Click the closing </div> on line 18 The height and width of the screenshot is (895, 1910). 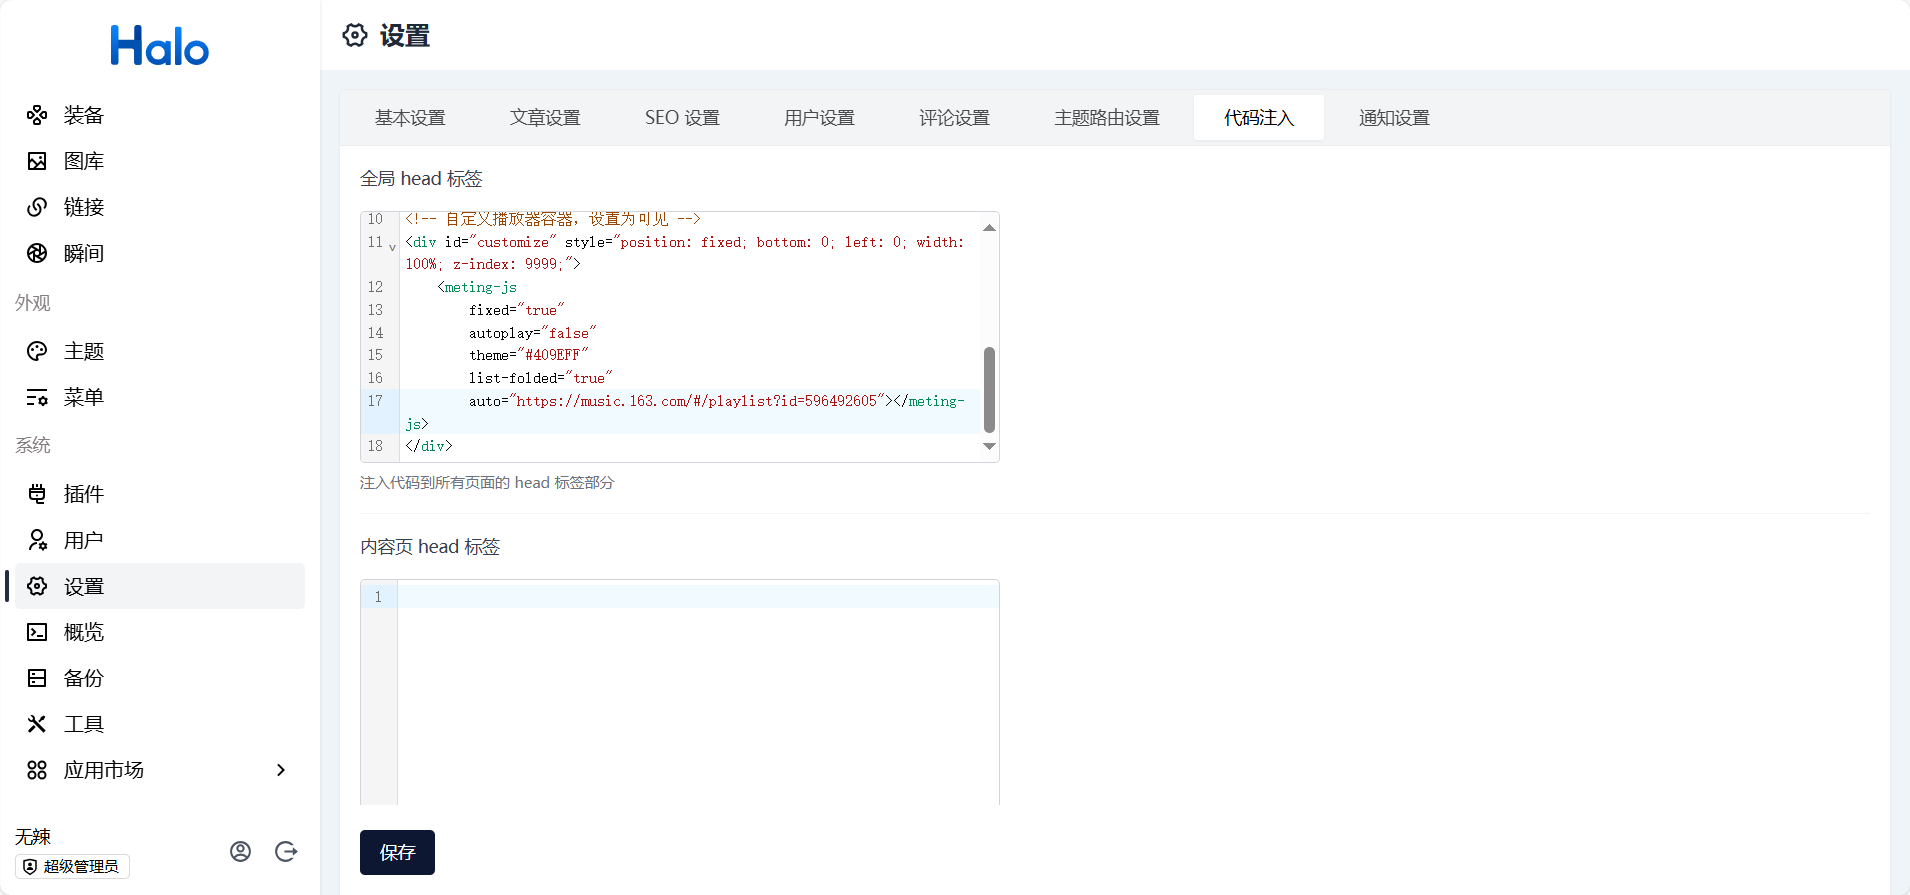point(429,446)
